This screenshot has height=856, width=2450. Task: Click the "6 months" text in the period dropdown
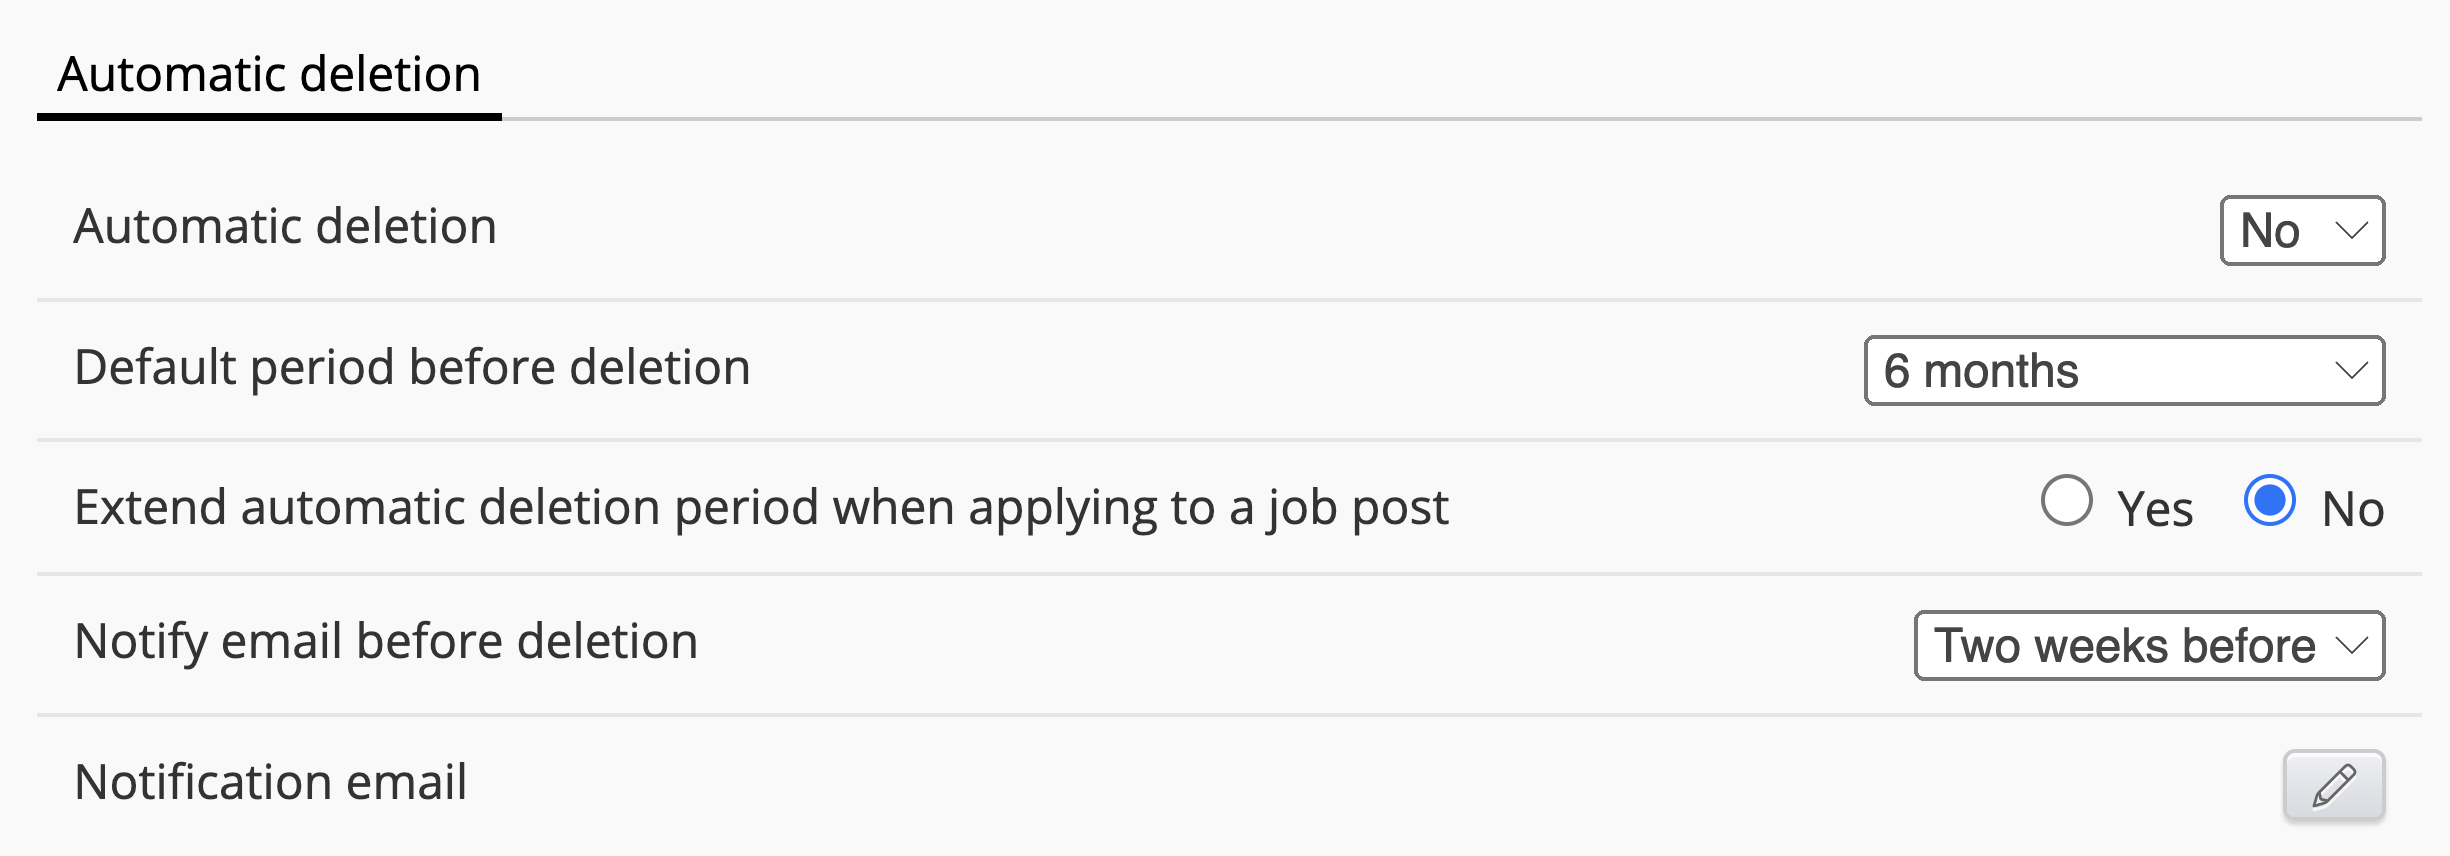tap(1981, 371)
